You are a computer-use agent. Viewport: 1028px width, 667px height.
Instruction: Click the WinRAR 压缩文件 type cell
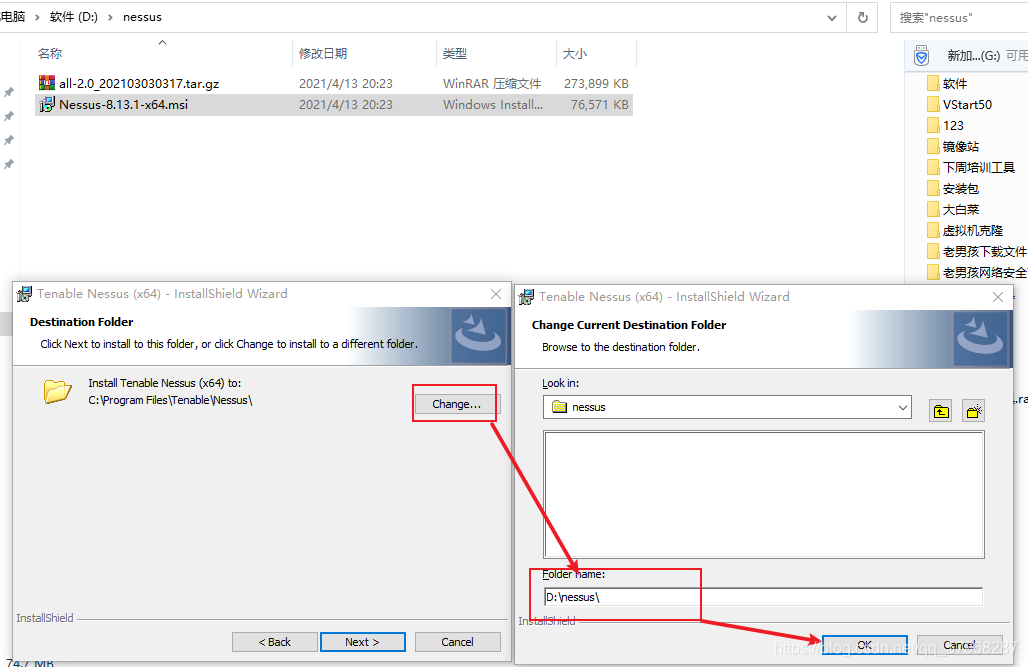(x=492, y=83)
